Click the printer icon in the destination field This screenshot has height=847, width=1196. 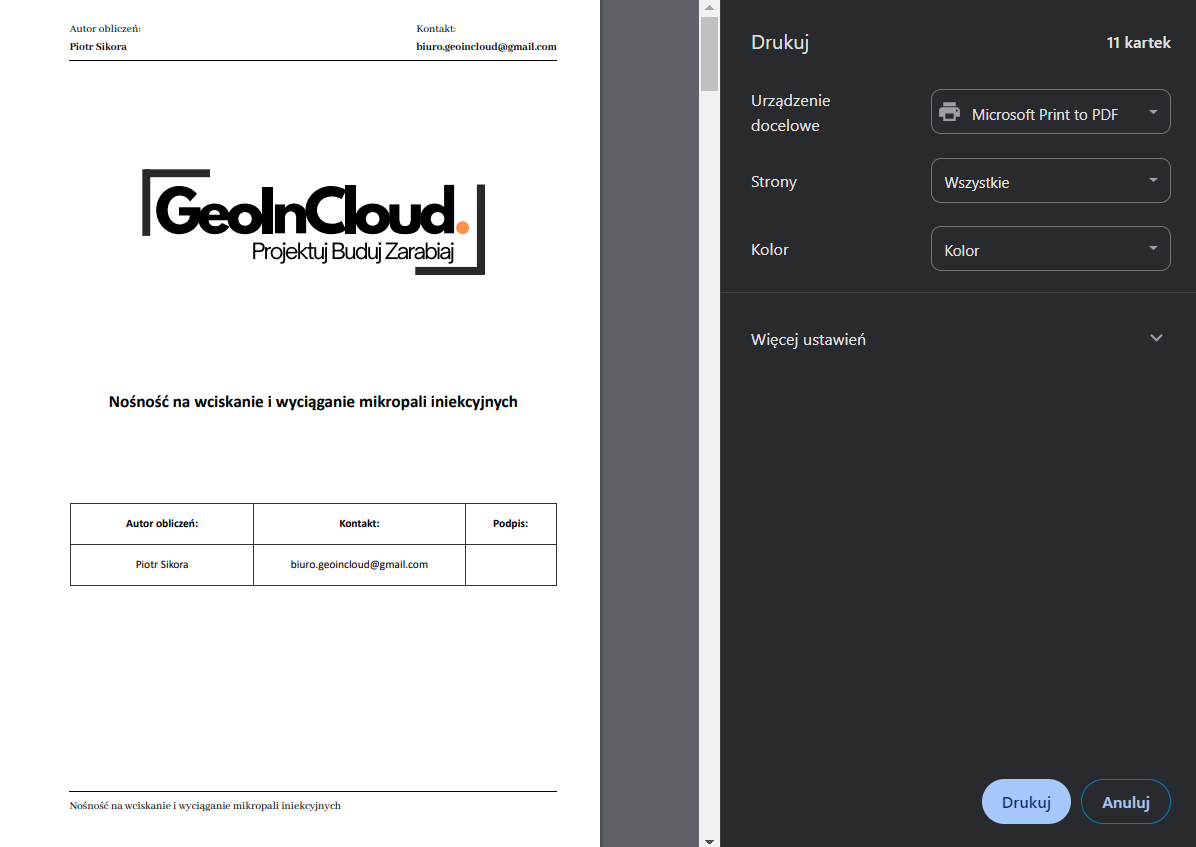949,113
